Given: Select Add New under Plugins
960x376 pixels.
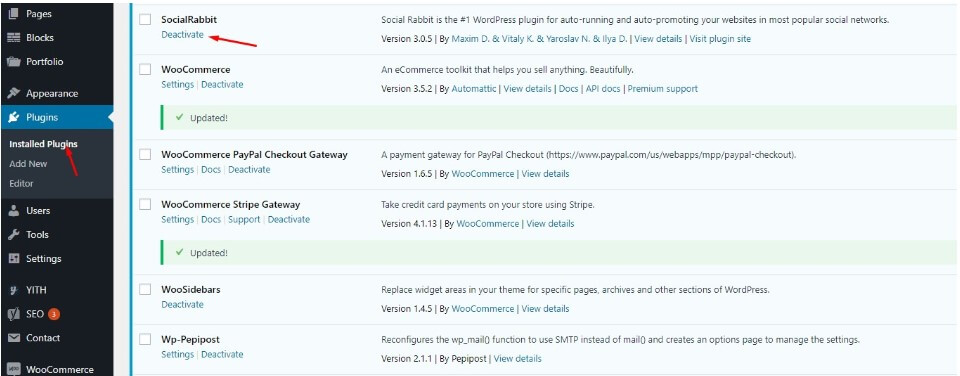Looking at the screenshot, I should (28, 164).
